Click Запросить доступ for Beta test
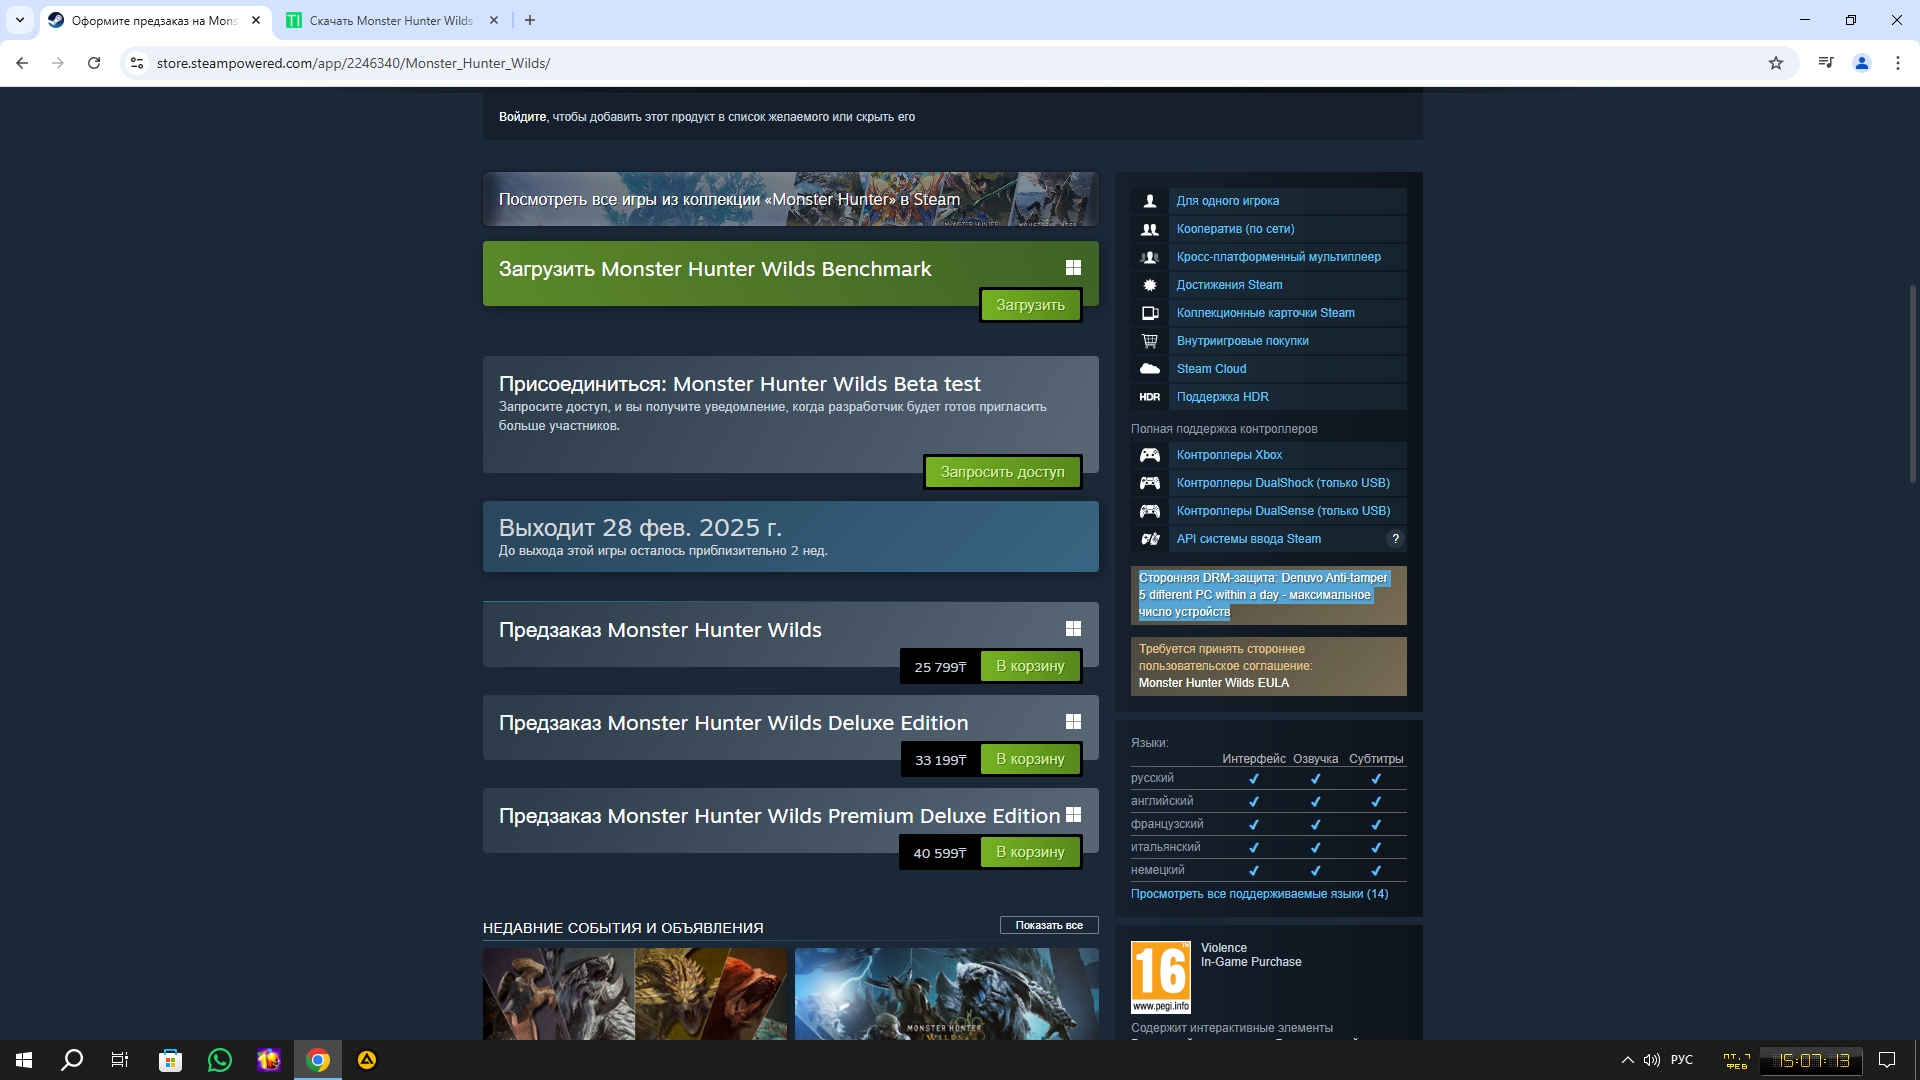This screenshot has height=1080, width=1920. 1002,472
